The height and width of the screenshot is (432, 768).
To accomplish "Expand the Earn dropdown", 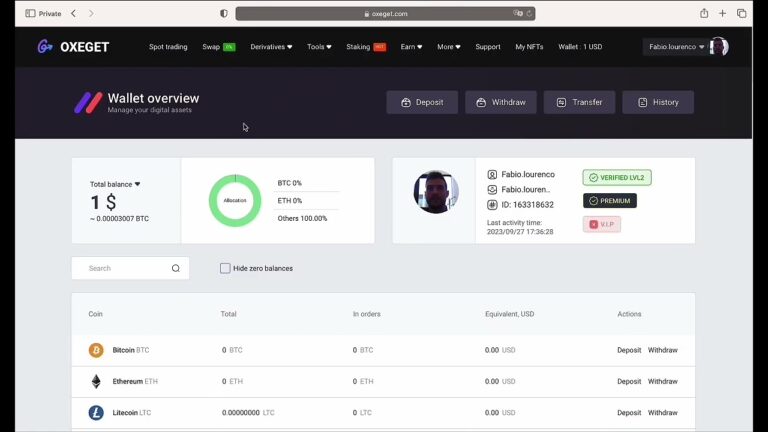I will [411, 47].
